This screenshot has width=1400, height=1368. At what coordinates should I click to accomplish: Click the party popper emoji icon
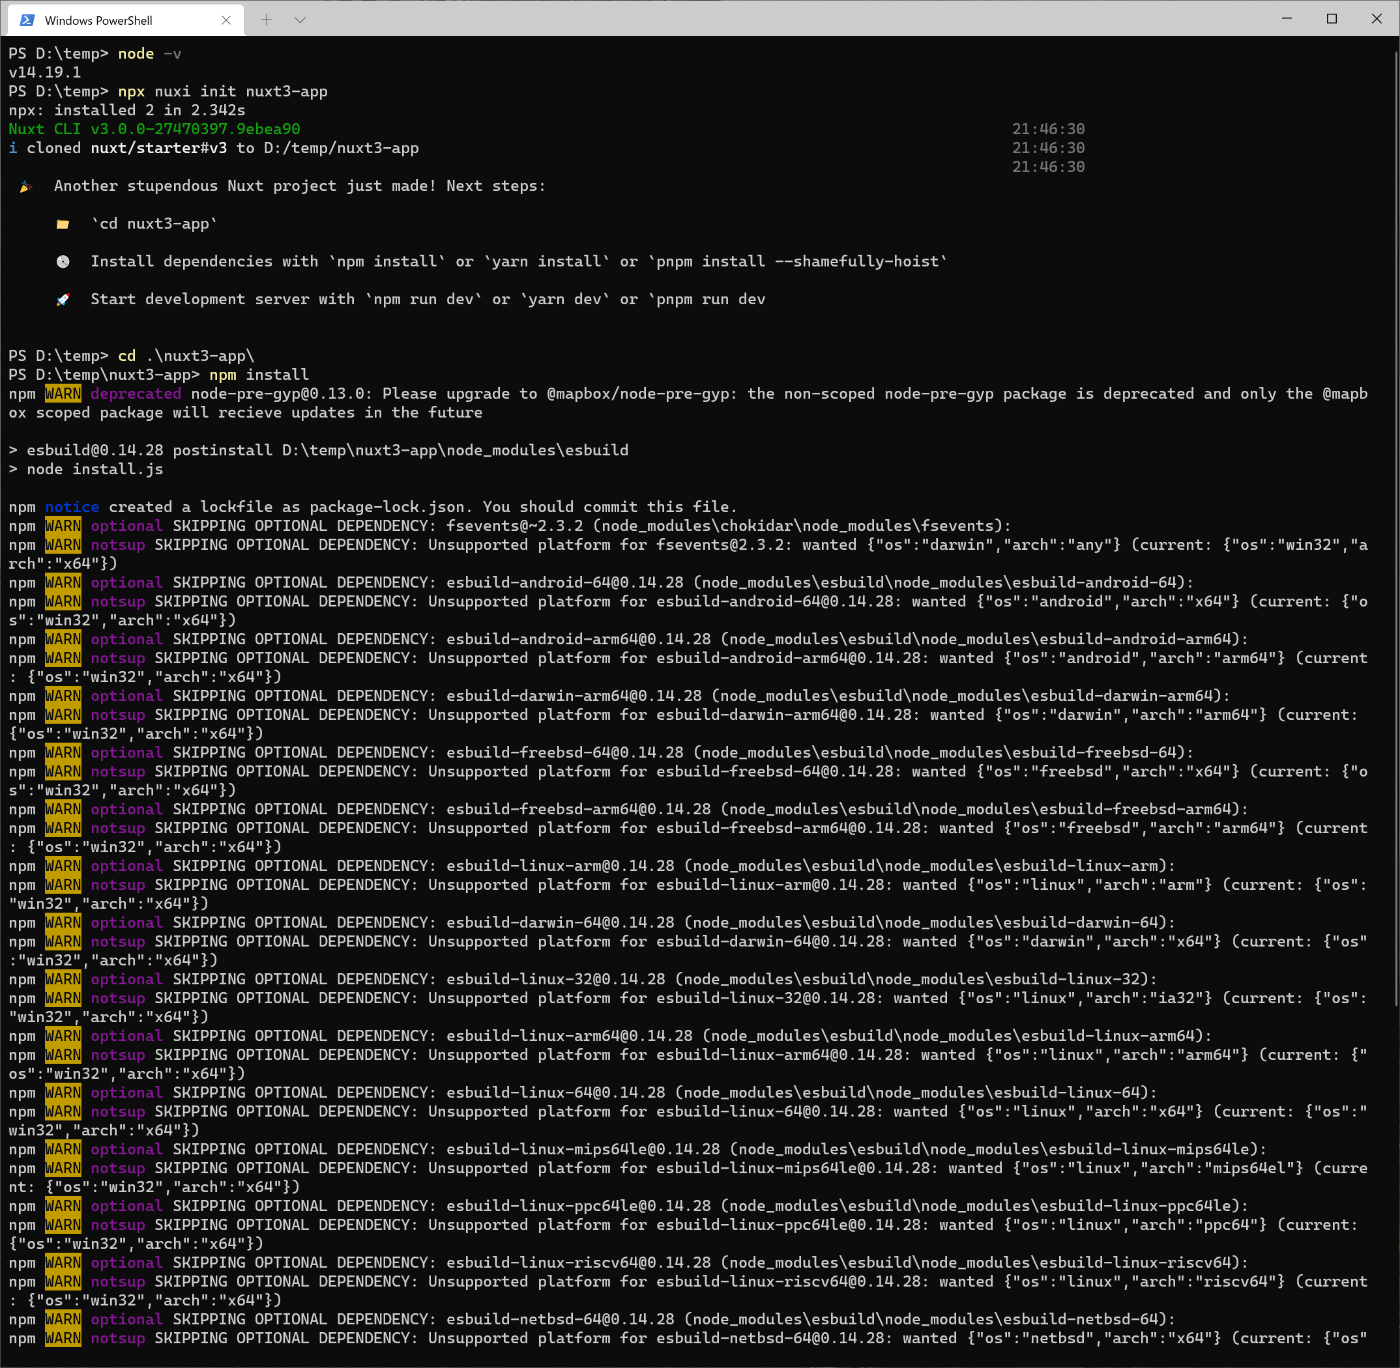26,186
